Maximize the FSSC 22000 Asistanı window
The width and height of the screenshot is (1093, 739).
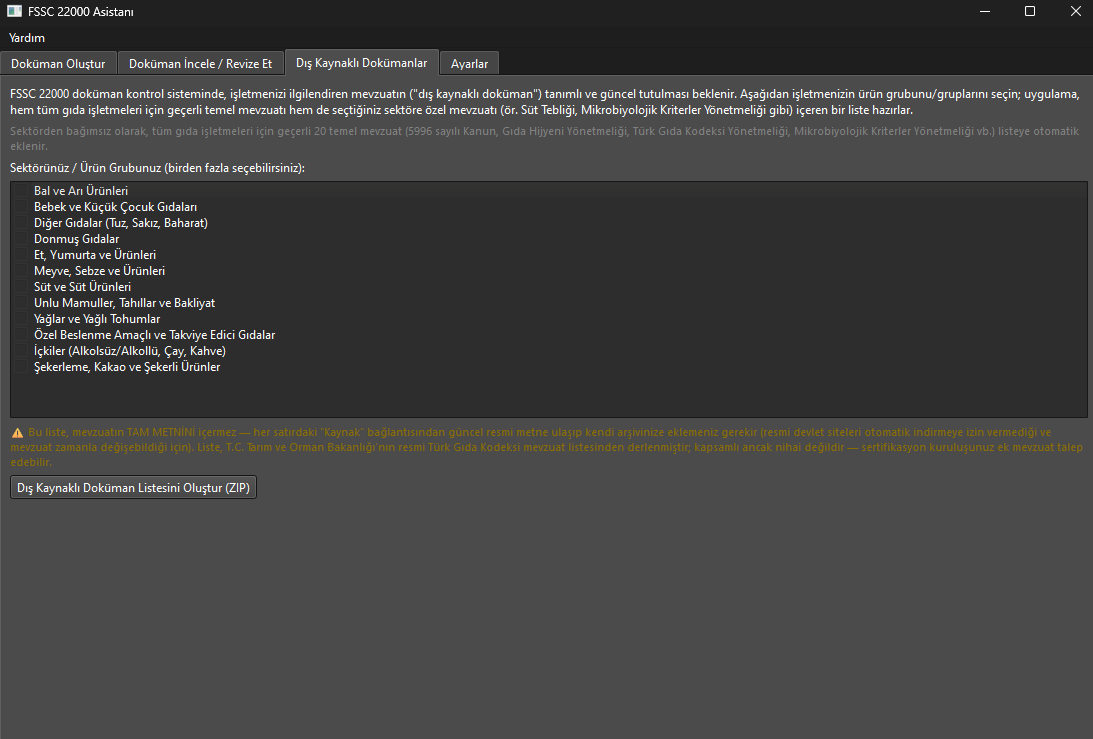[1030, 11]
